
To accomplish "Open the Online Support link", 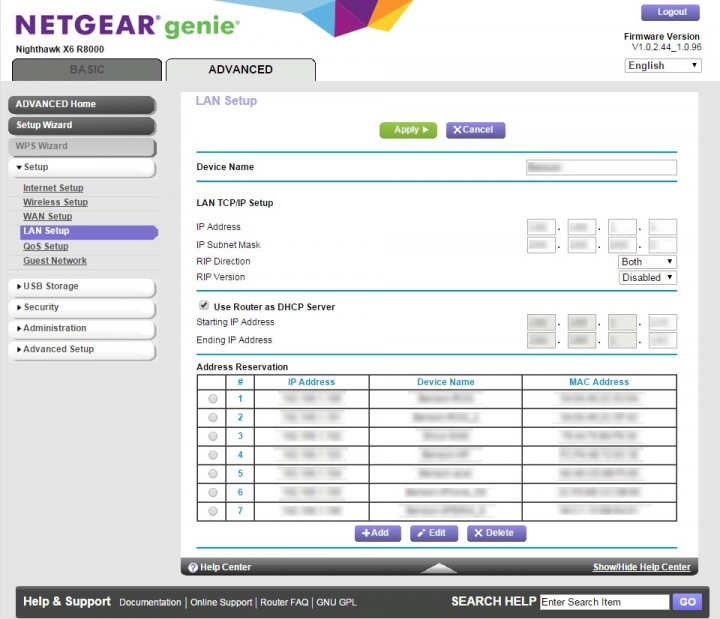I will pyautogui.click(x=221, y=602).
